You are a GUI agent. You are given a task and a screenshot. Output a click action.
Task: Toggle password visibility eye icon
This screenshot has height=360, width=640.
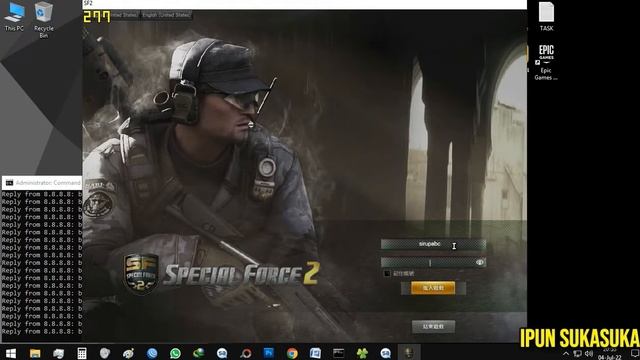tap(480, 262)
